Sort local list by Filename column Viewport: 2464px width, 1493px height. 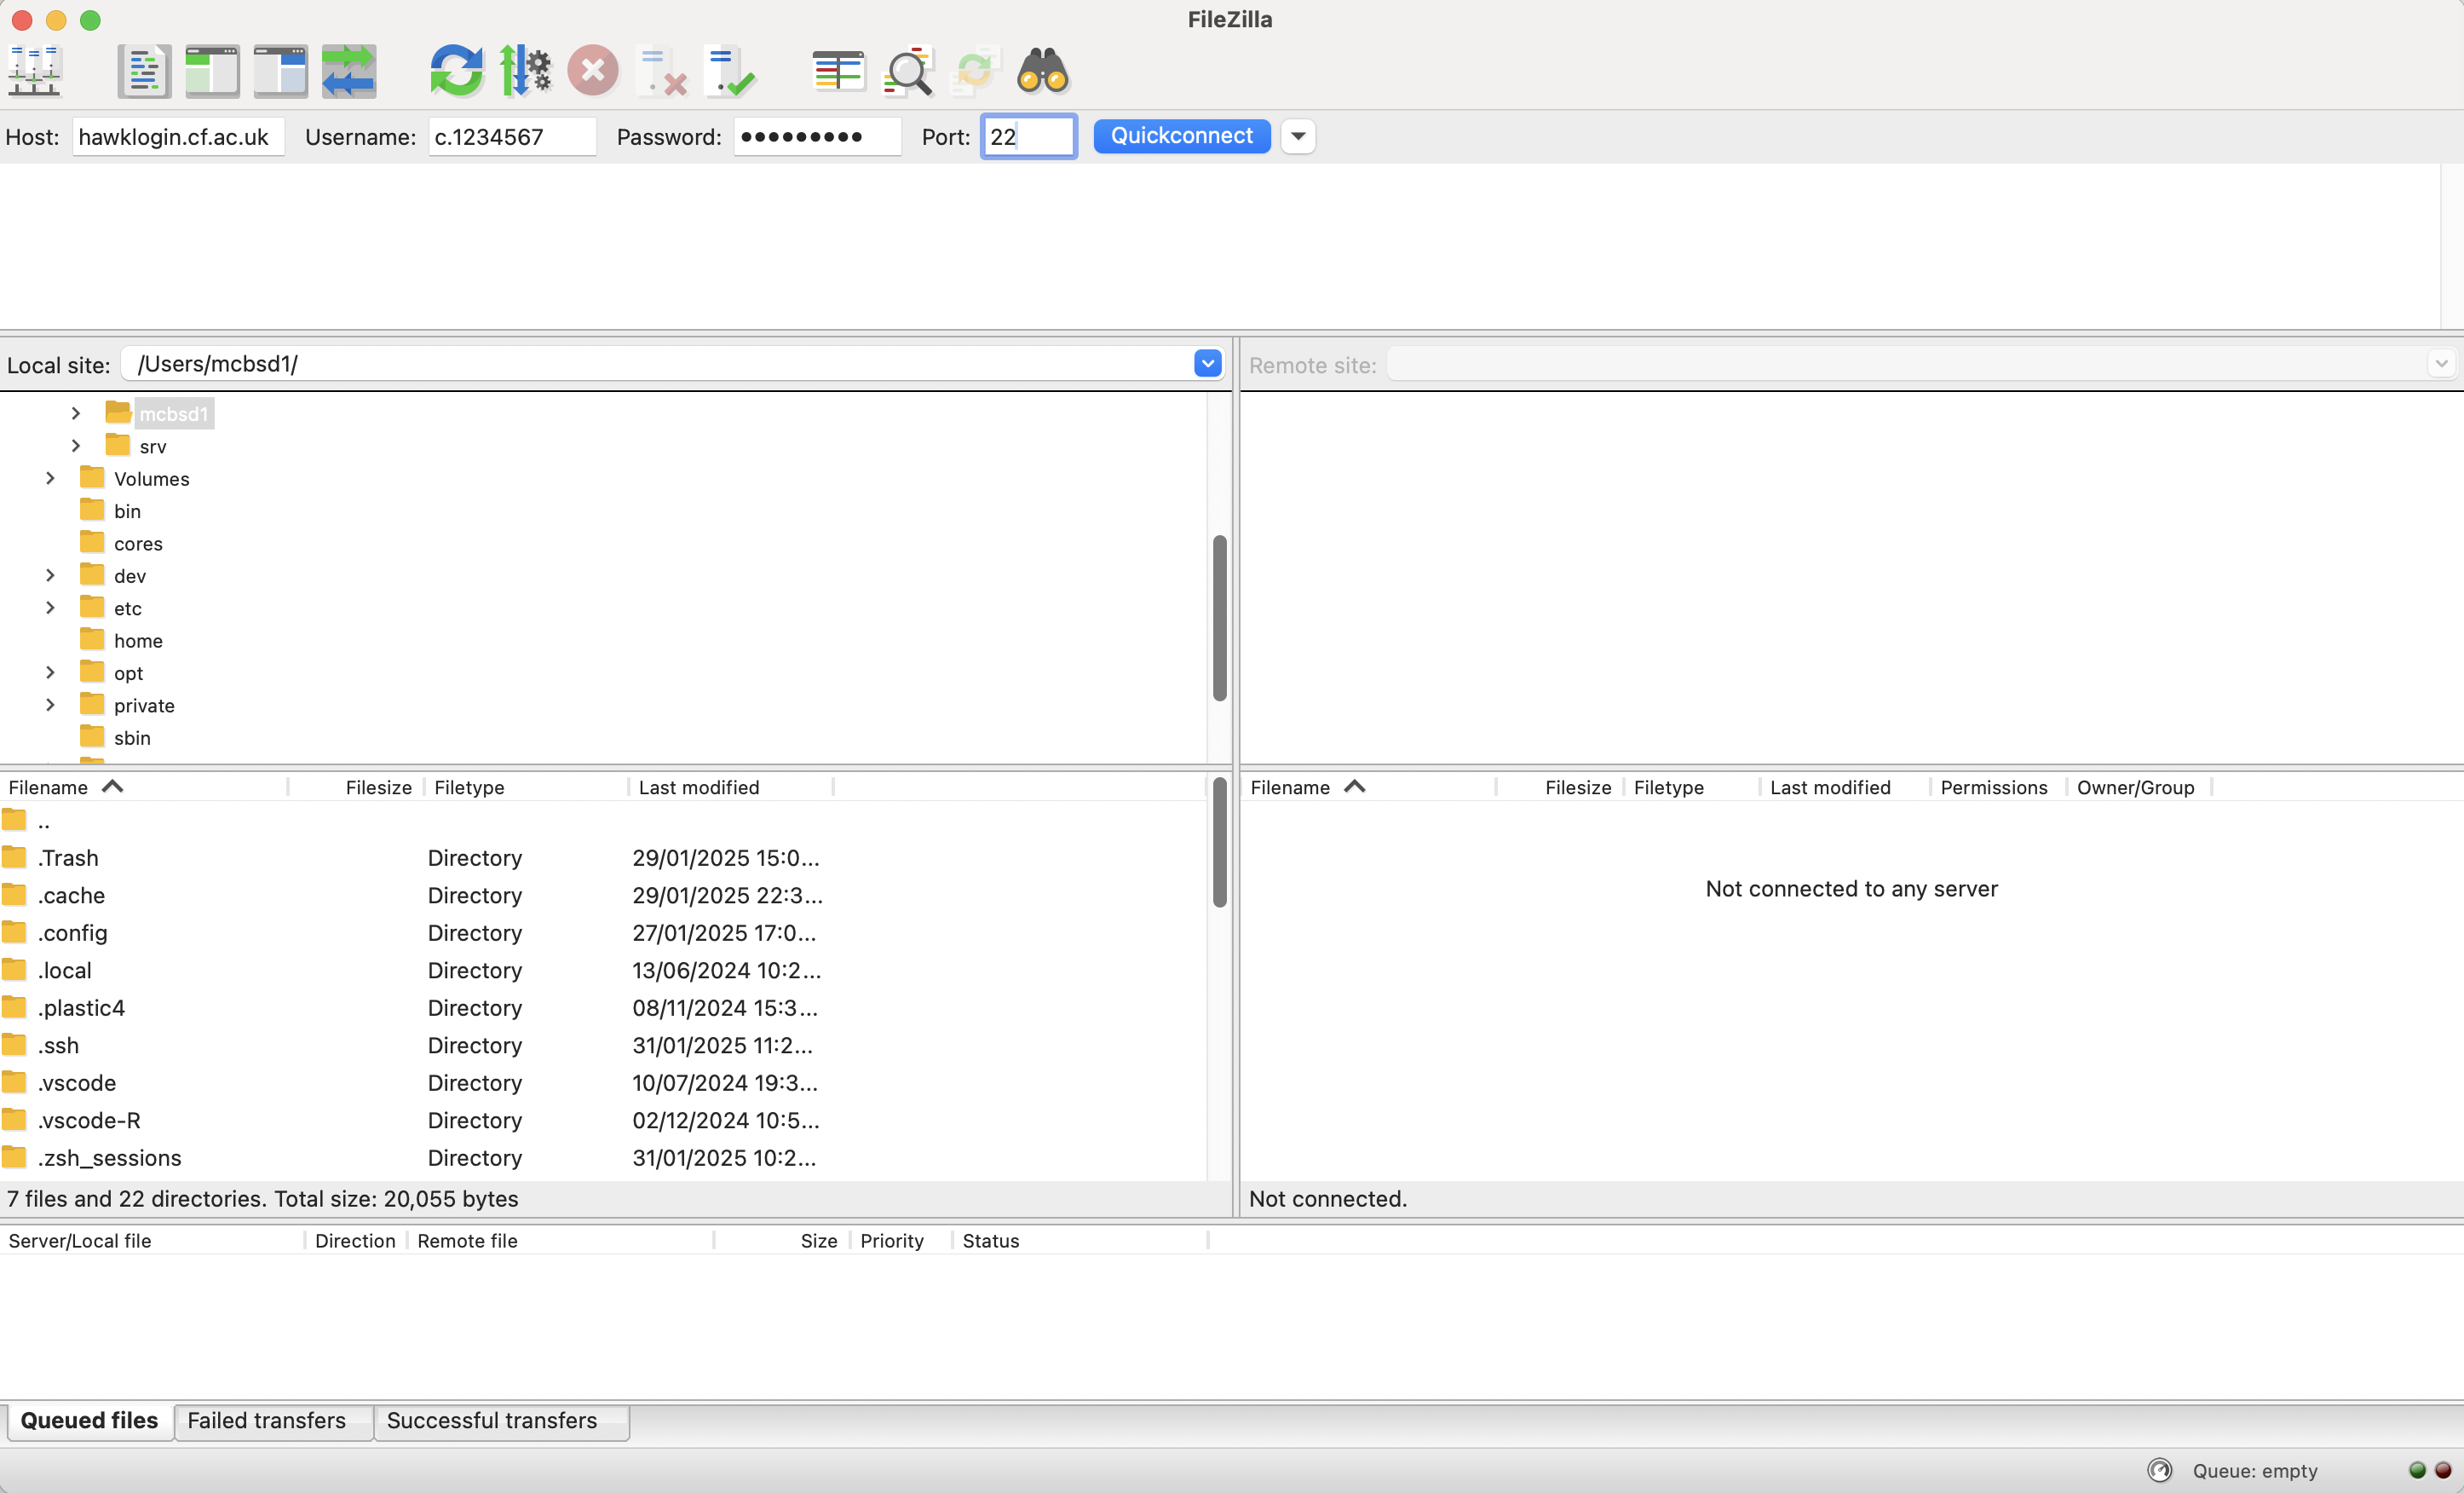pos(145,787)
